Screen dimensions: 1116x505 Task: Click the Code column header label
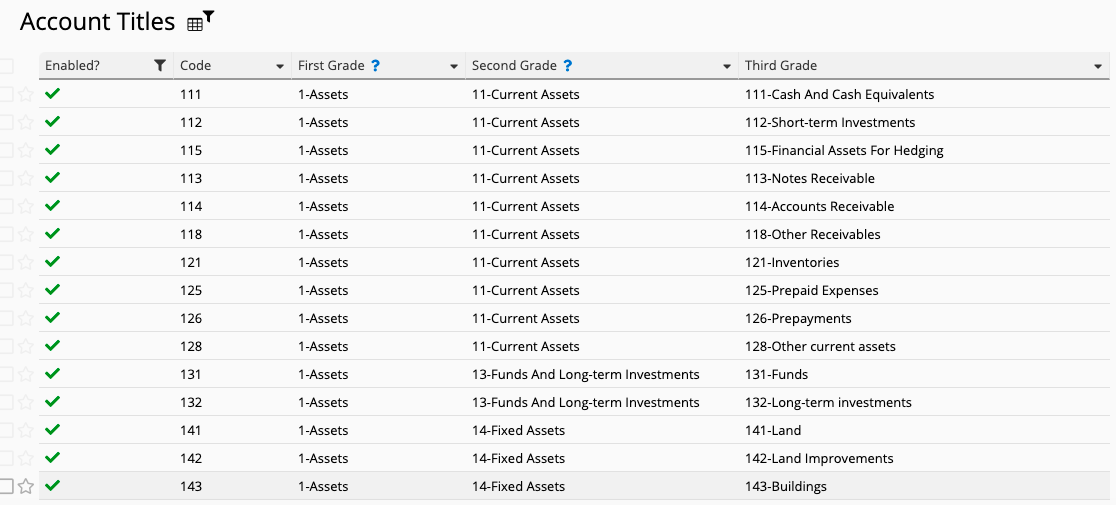coord(196,65)
